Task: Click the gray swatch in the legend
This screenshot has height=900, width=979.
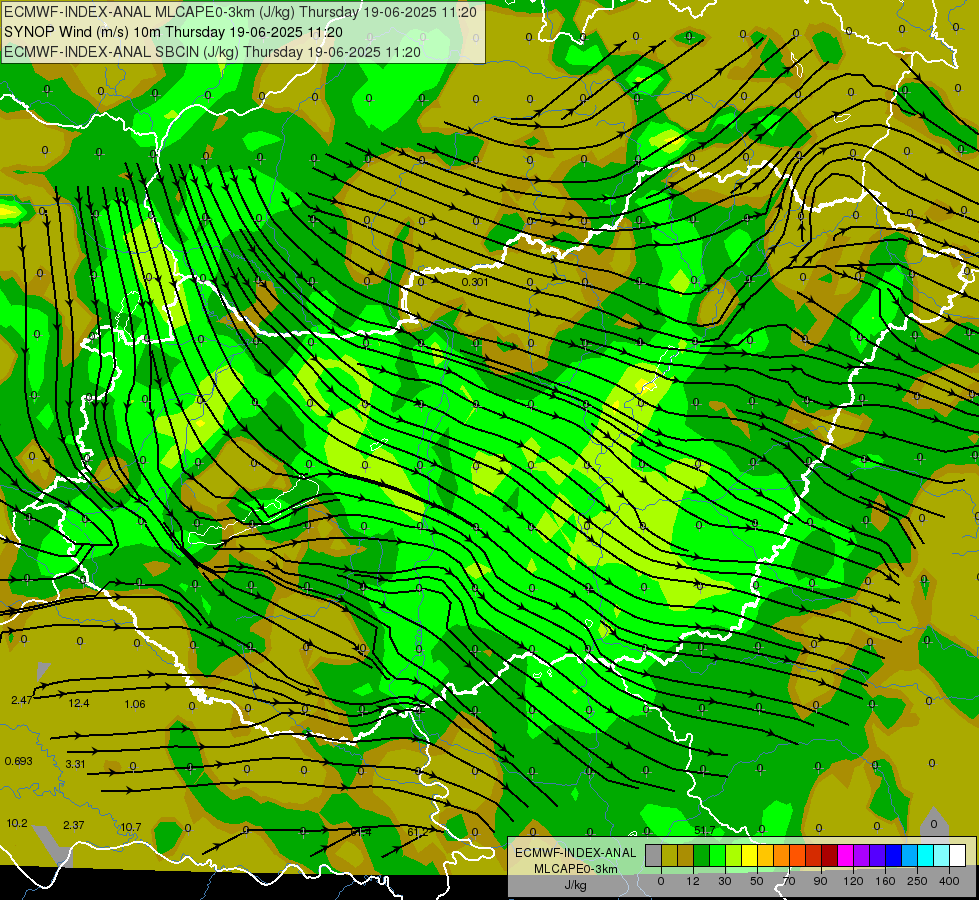Action: click(653, 856)
